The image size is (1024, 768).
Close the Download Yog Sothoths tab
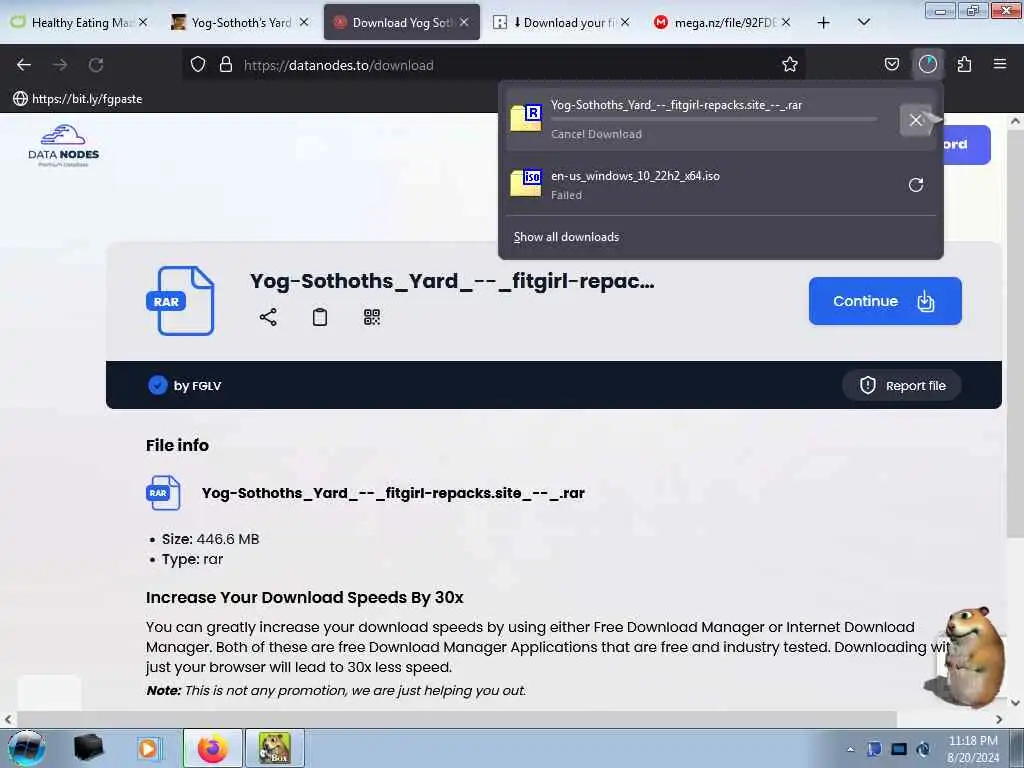pyautogui.click(x=464, y=22)
